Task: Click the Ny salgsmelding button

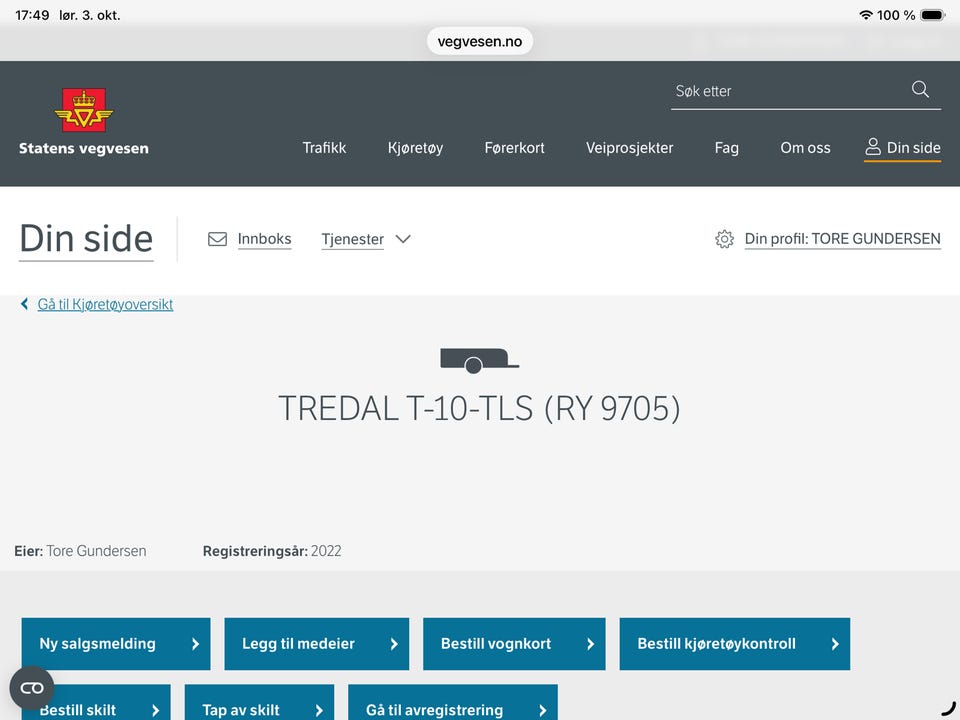Action: pyautogui.click(x=116, y=643)
